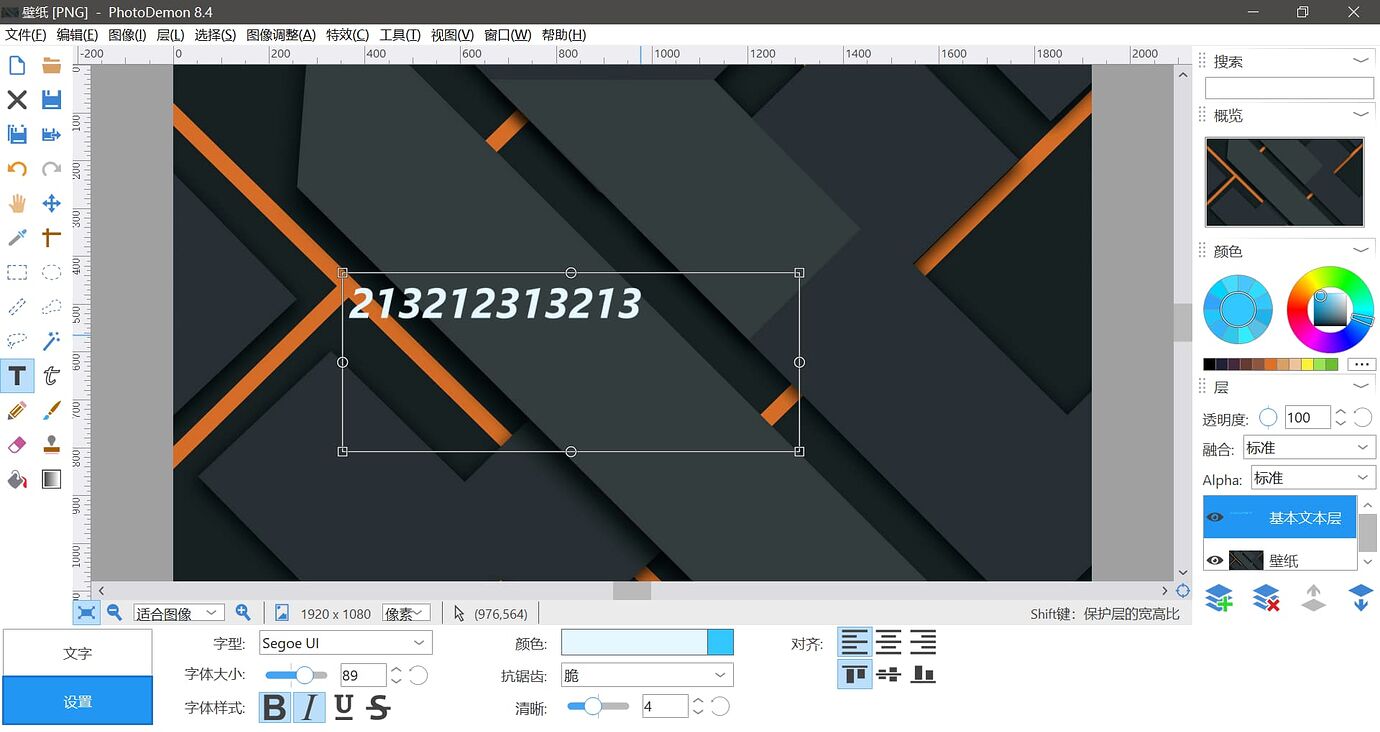Select the Elliptical selection tool
The image size is (1380, 732).
(x=52, y=272)
